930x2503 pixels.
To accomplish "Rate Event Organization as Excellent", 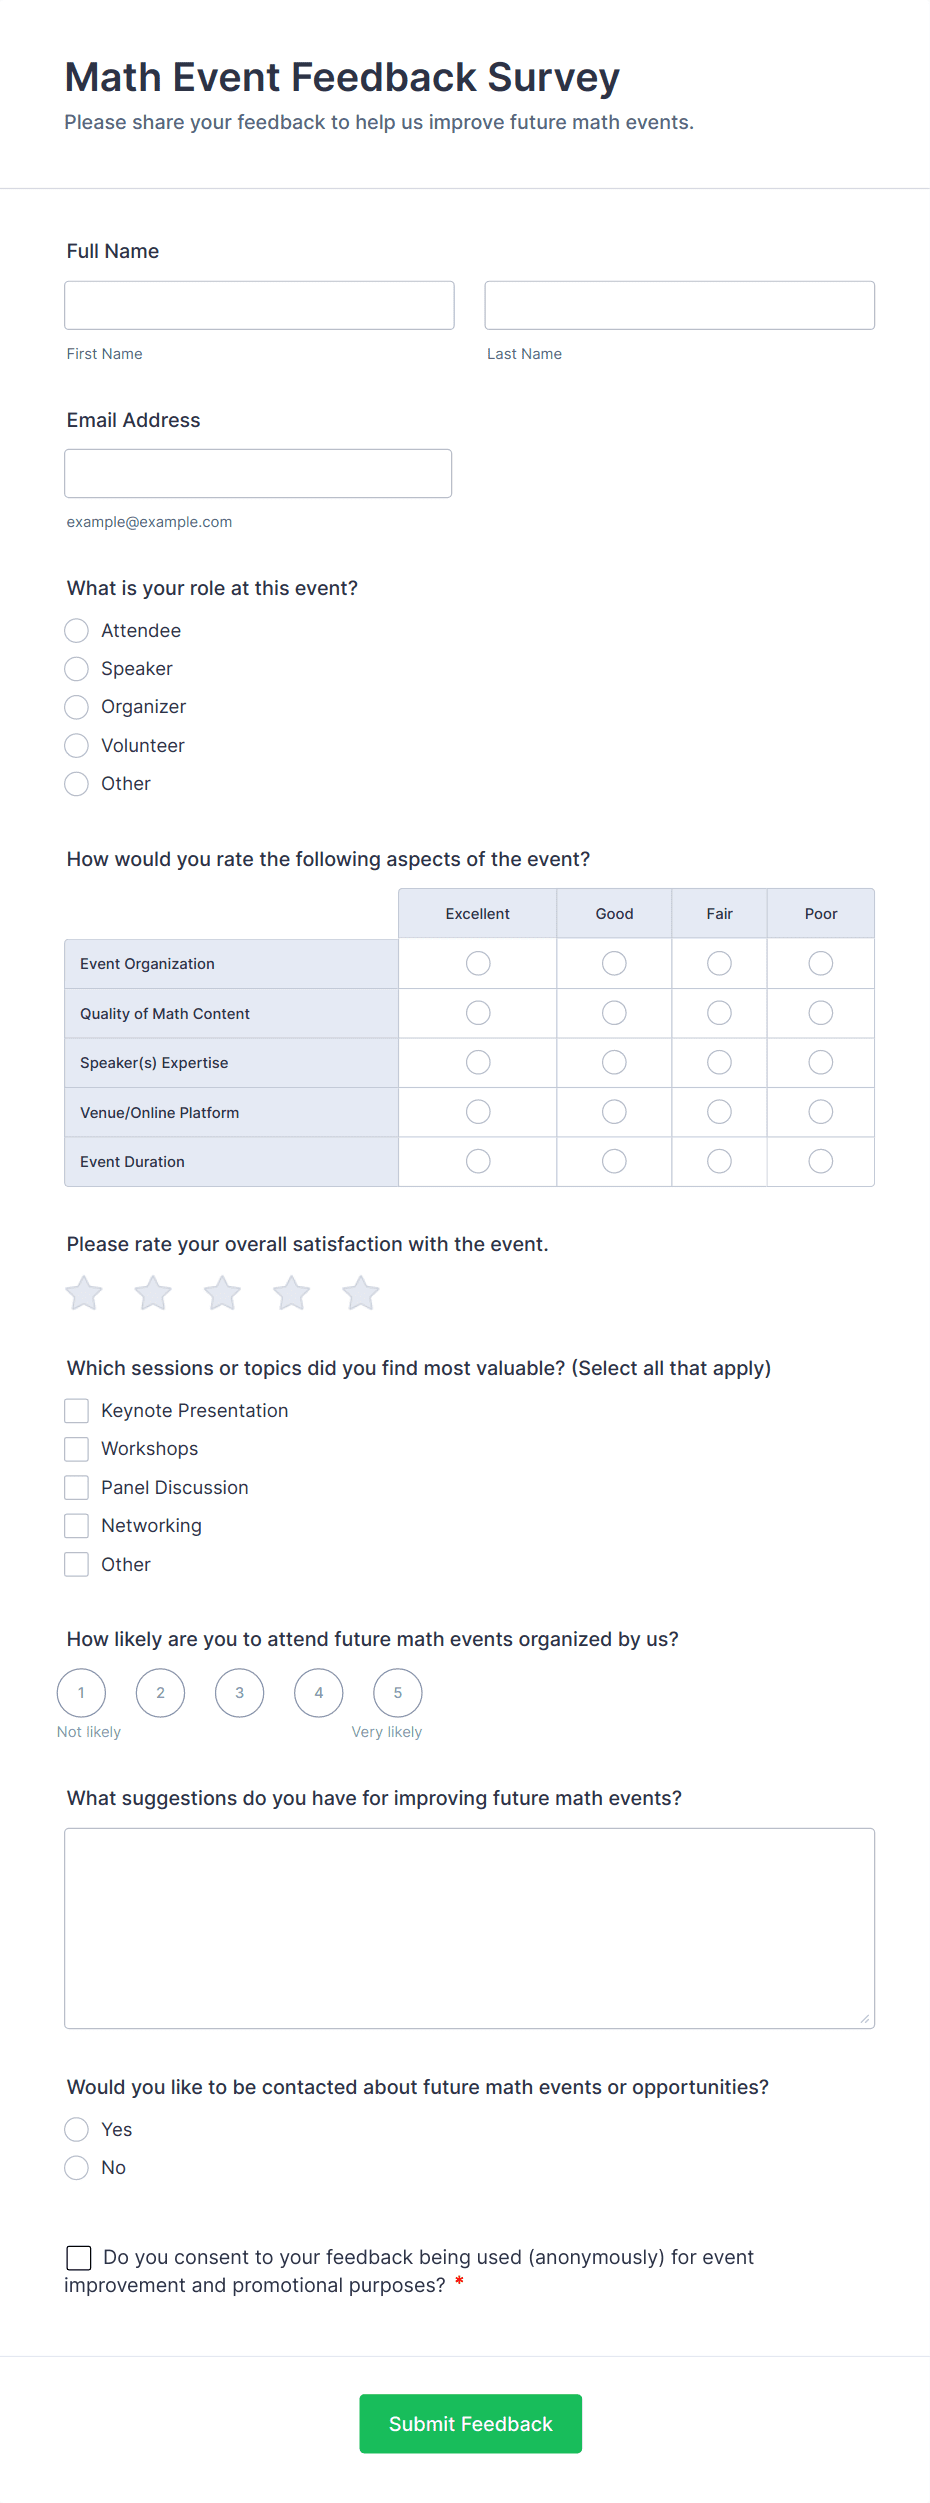I will [478, 963].
